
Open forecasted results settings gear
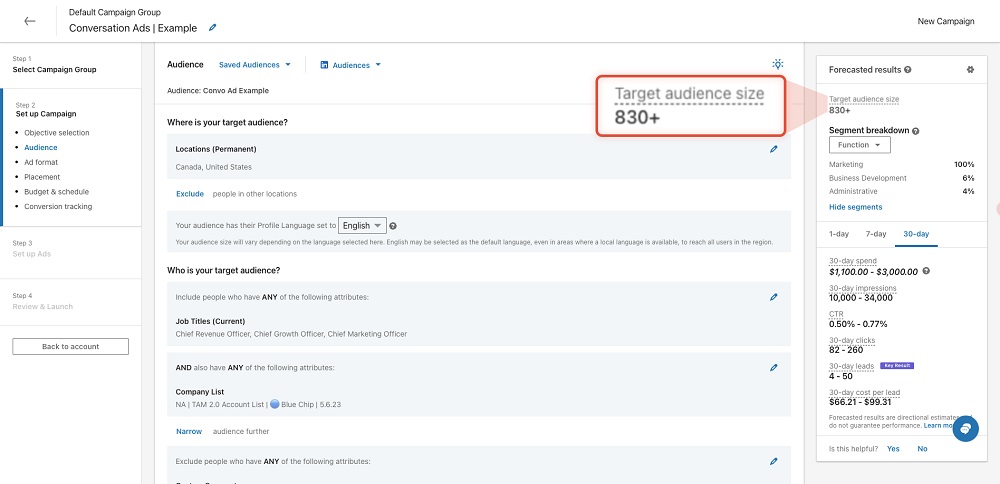point(970,70)
